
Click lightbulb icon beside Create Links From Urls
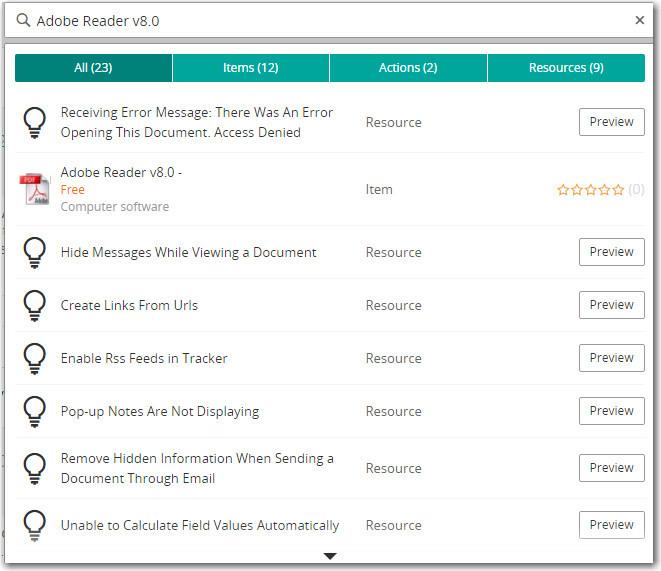[x=34, y=306]
